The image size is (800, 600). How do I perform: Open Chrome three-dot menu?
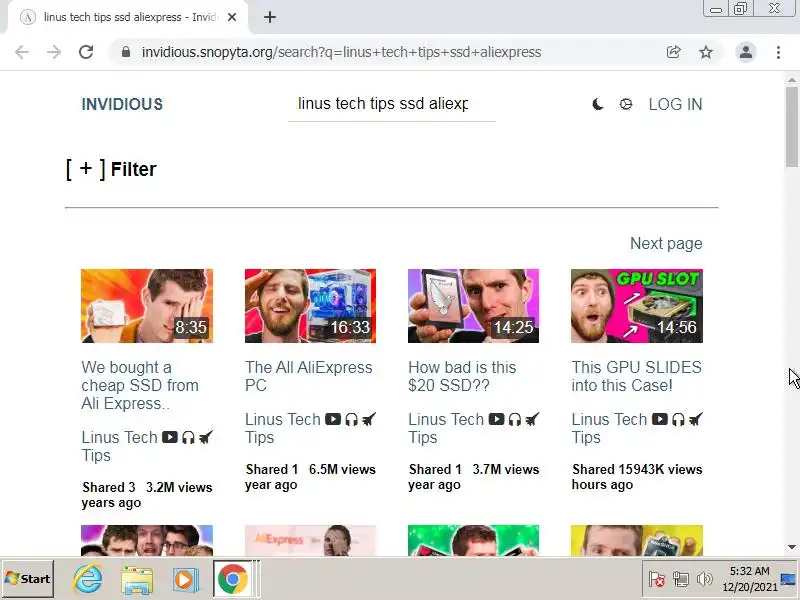pyautogui.click(x=778, y=52)
